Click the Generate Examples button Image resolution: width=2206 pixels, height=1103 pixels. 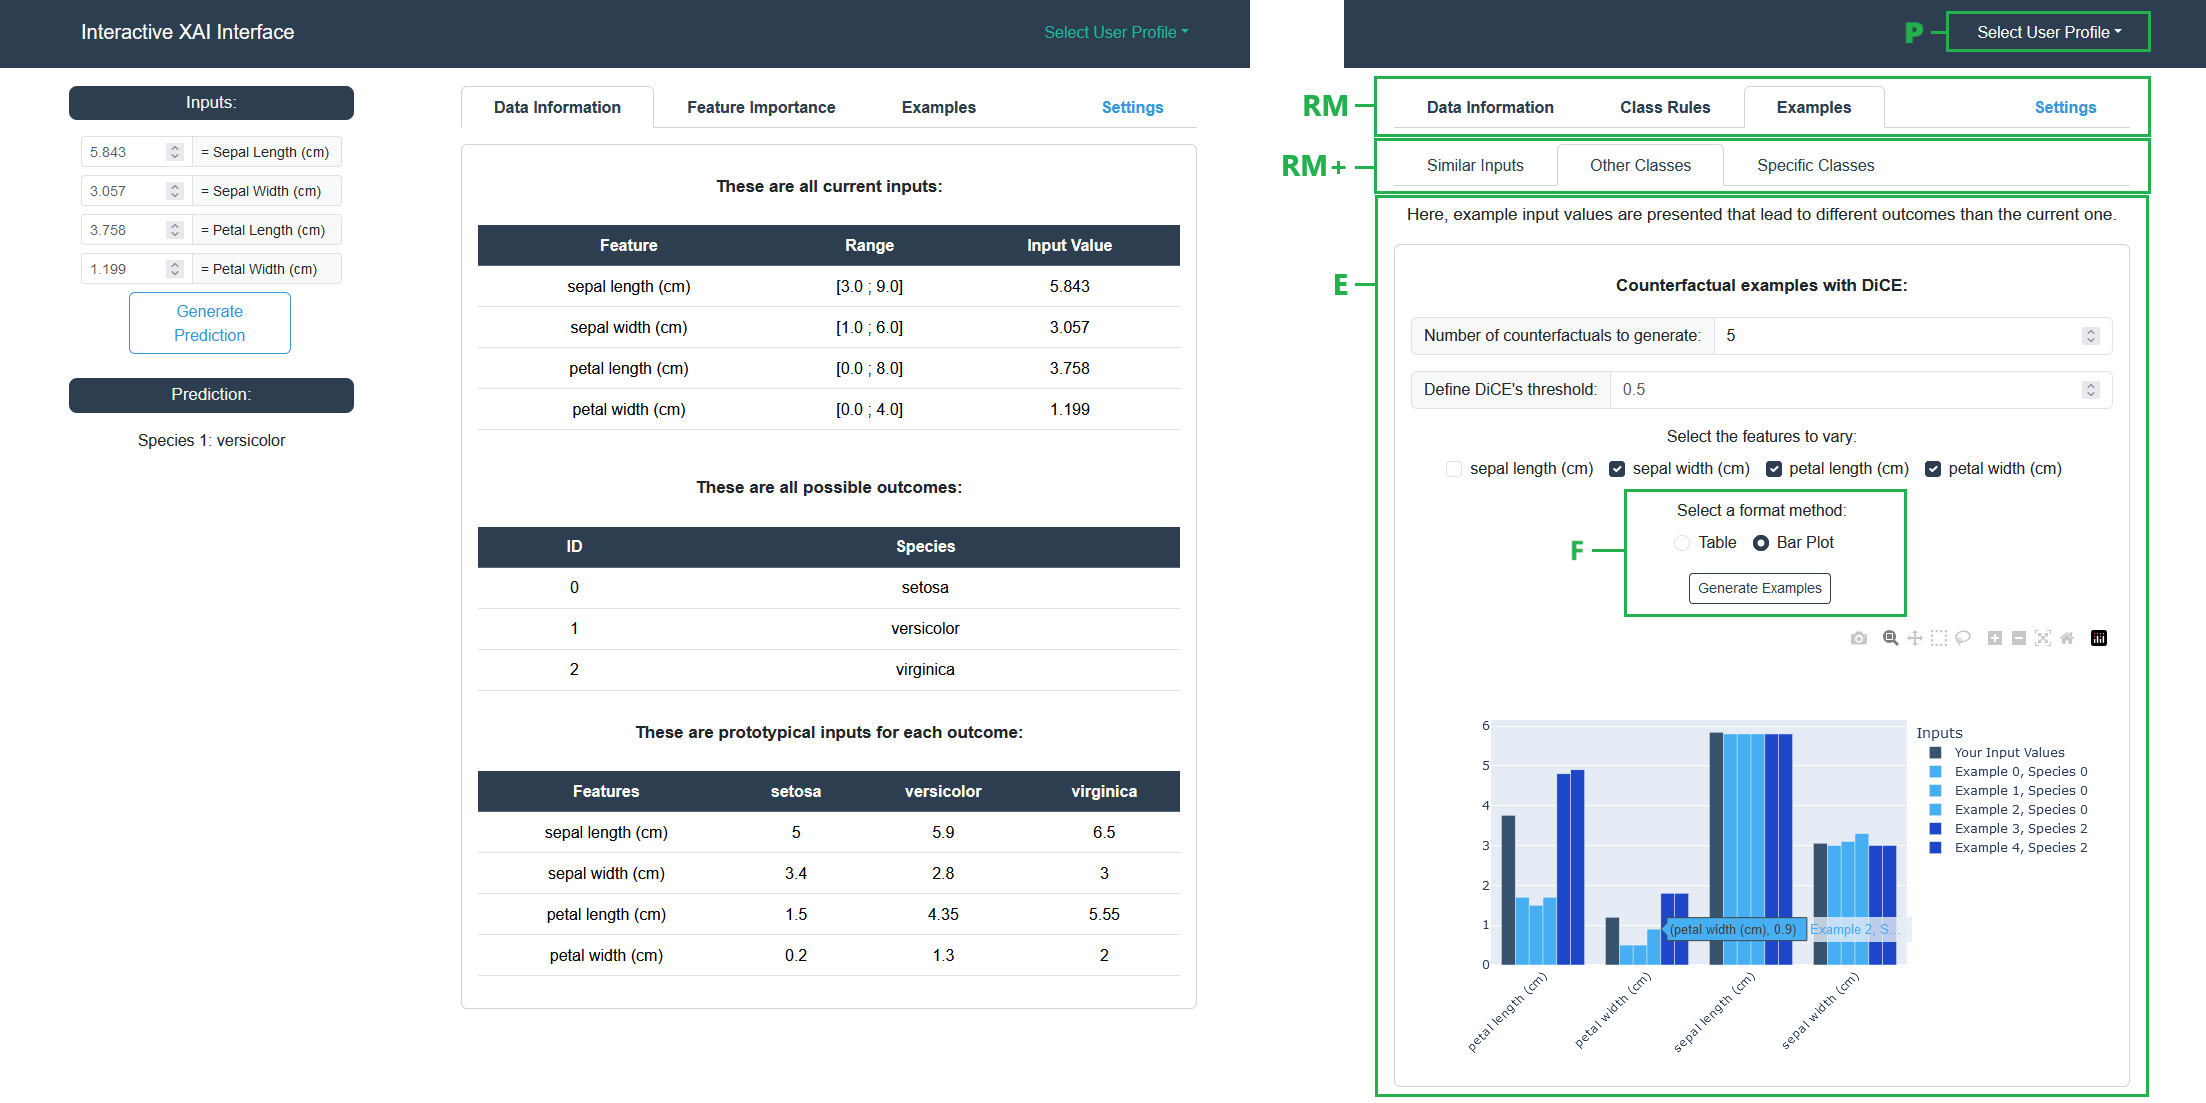point(1759,588)
